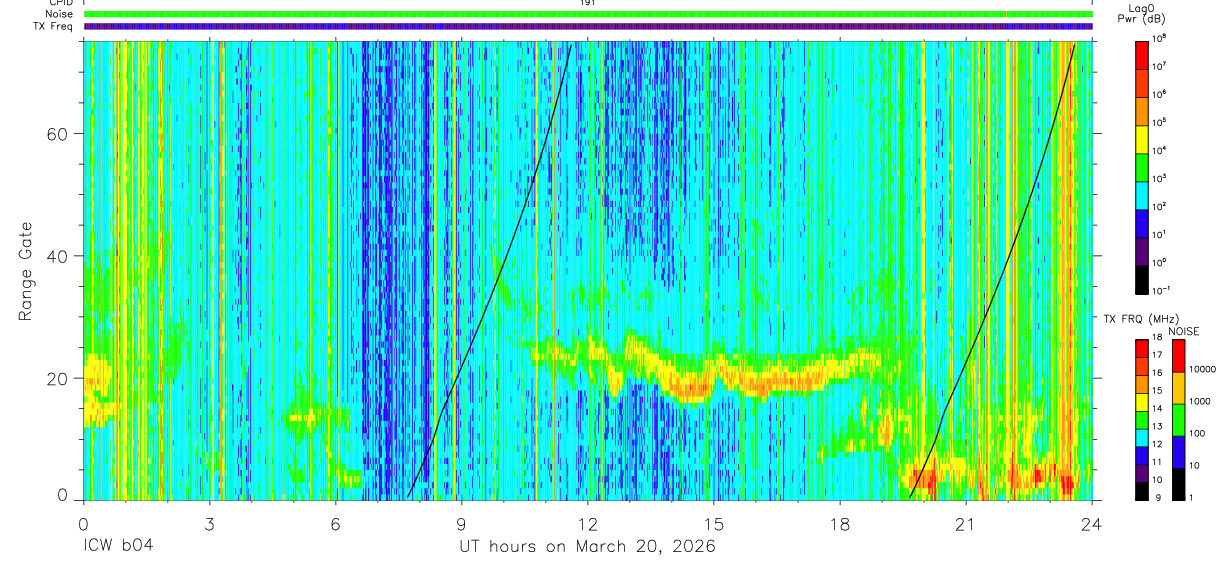
Task: Click the "TX FRQ (MHz)" colorbar title
Action: tap(1141, 318)
